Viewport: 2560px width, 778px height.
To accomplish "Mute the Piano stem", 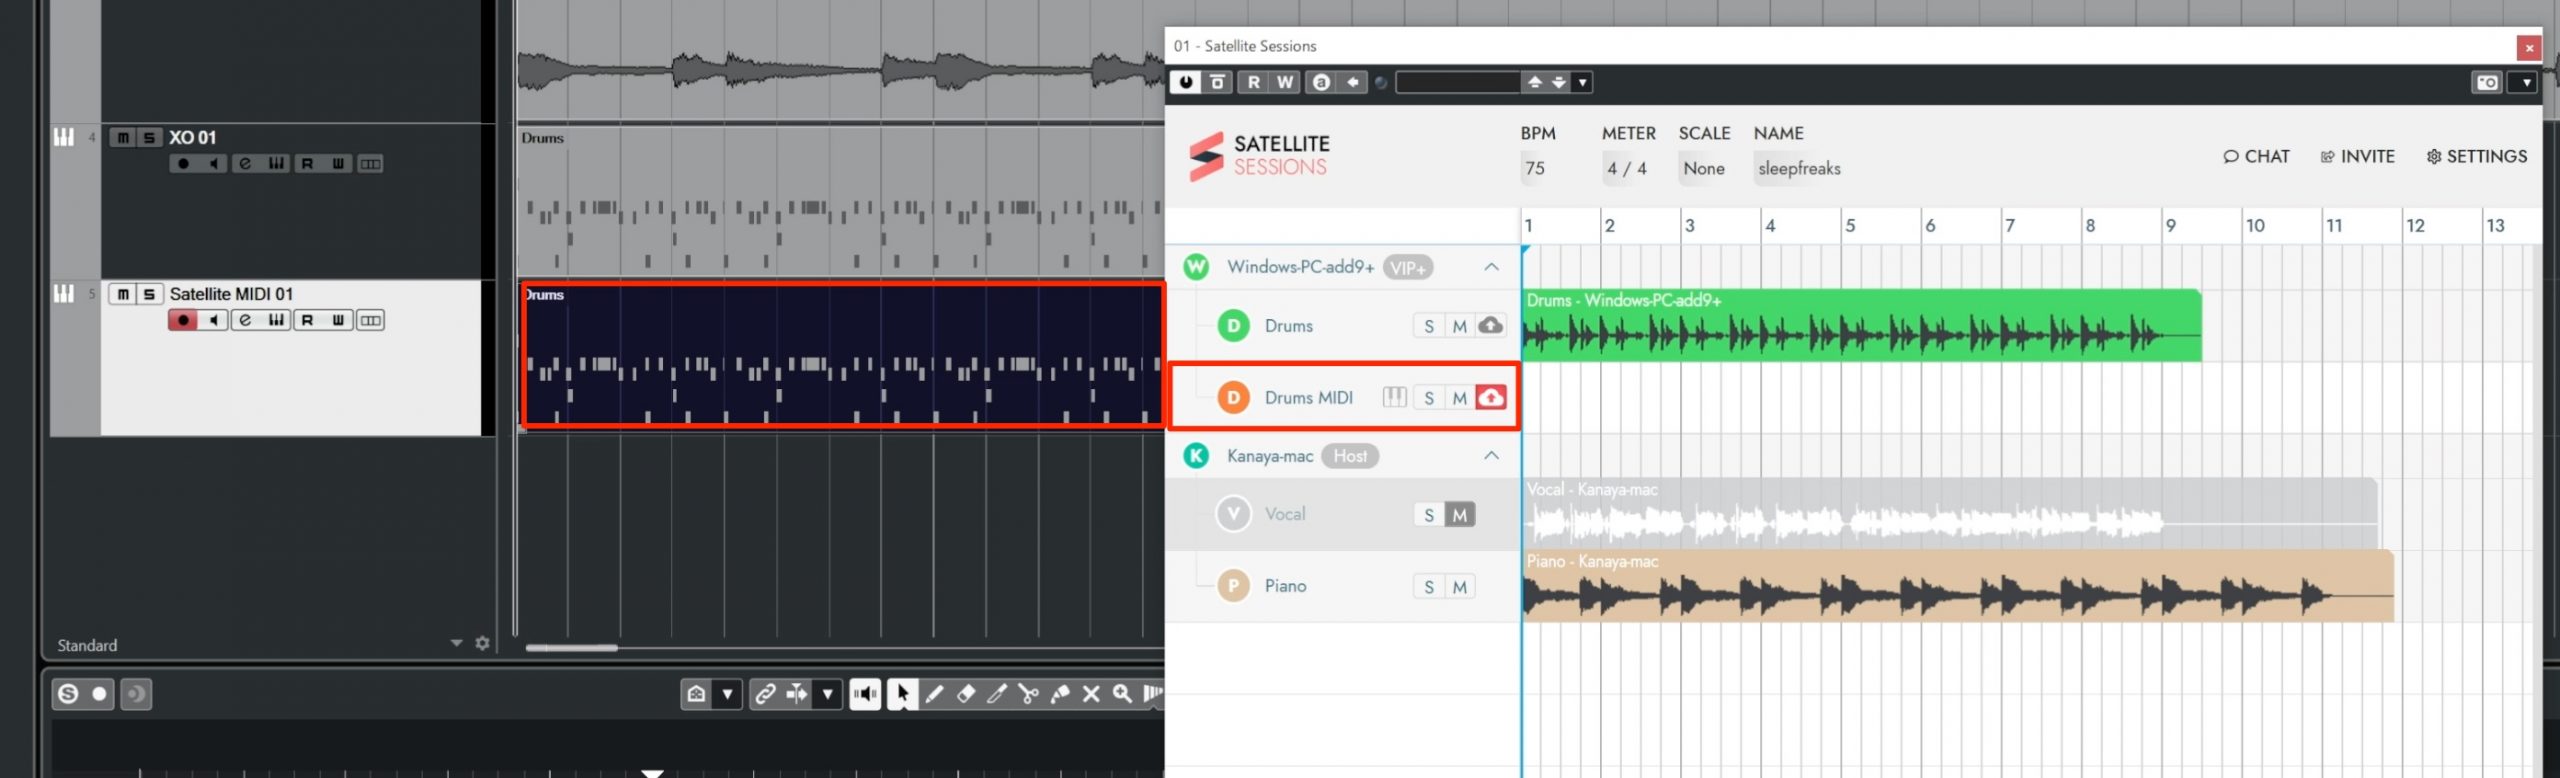I will [x=1459, y=587].
